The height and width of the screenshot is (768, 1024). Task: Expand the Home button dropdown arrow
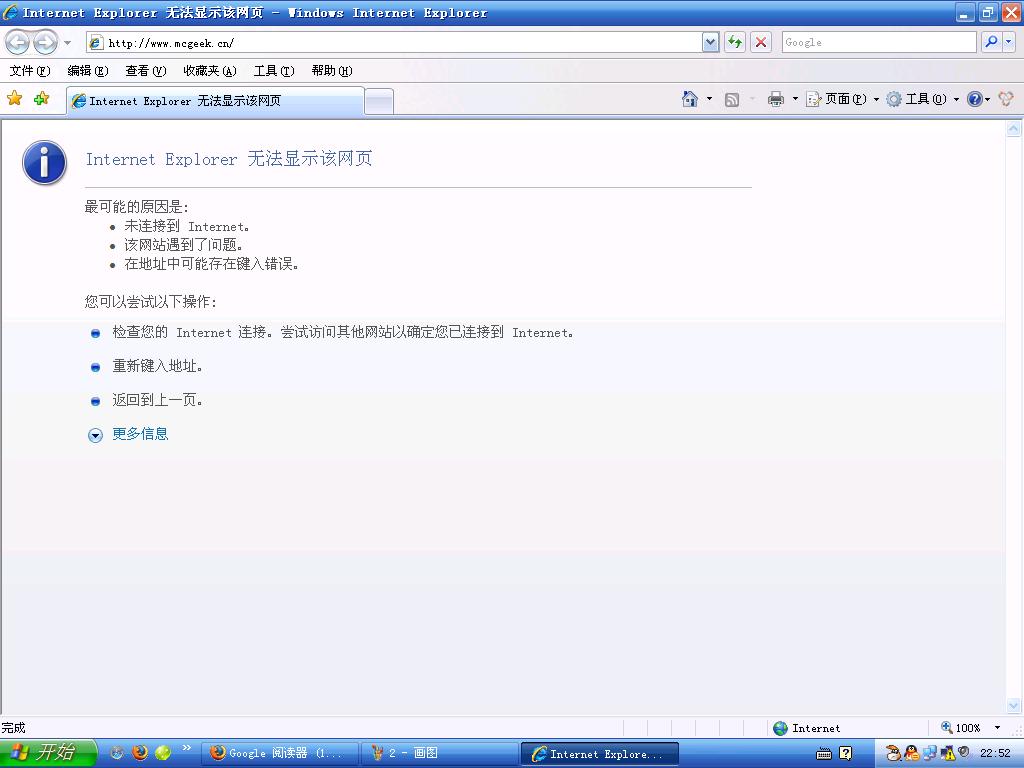point(709,99)
